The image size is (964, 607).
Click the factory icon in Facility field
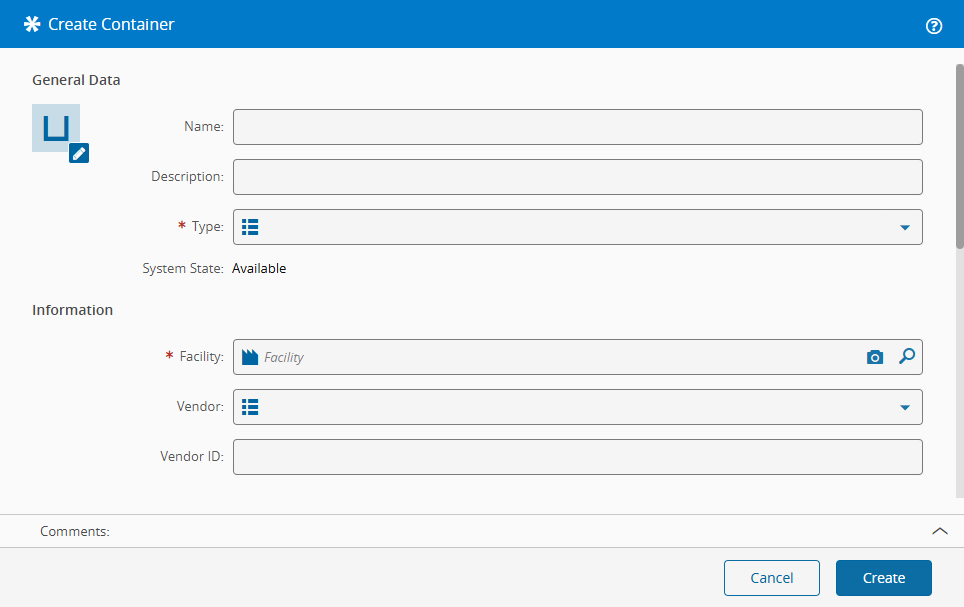tap(250, 357)
